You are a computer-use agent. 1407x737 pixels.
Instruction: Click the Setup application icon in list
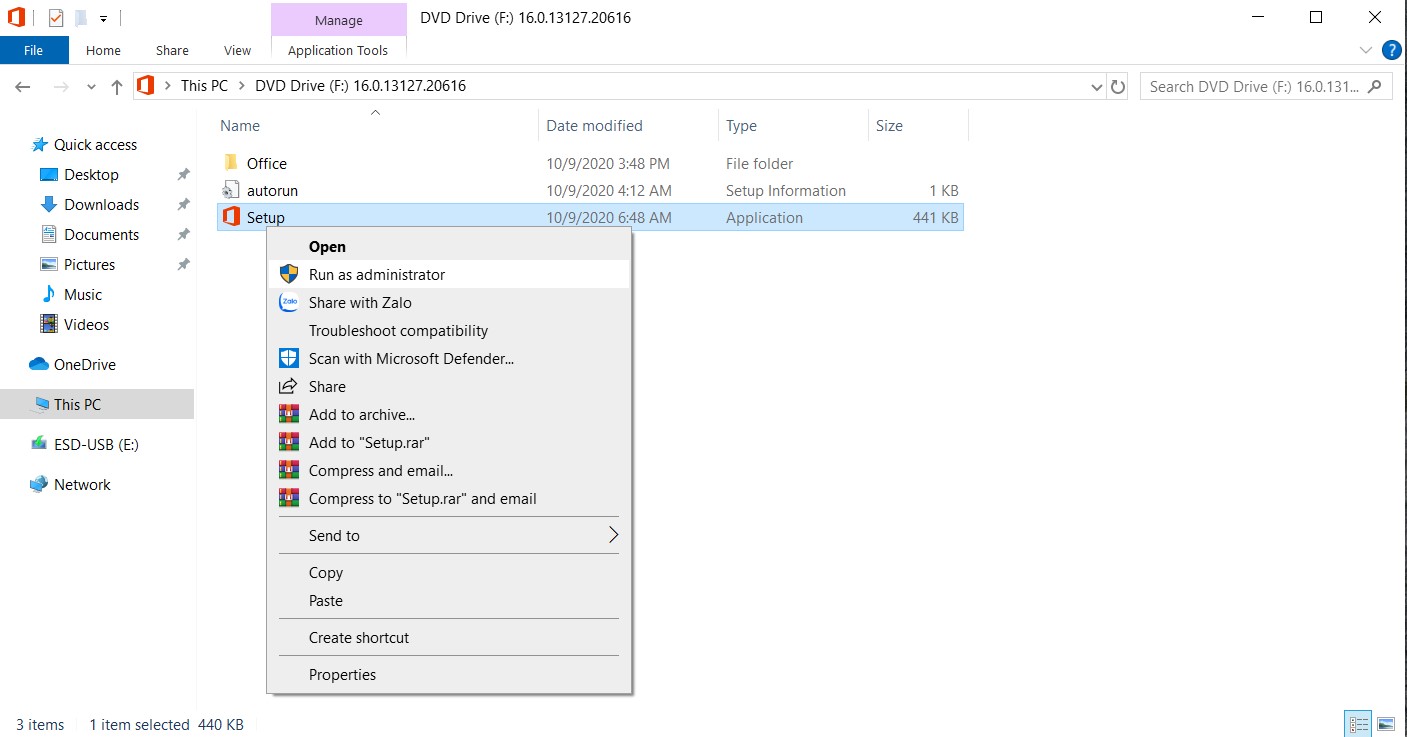pos(231,217)
